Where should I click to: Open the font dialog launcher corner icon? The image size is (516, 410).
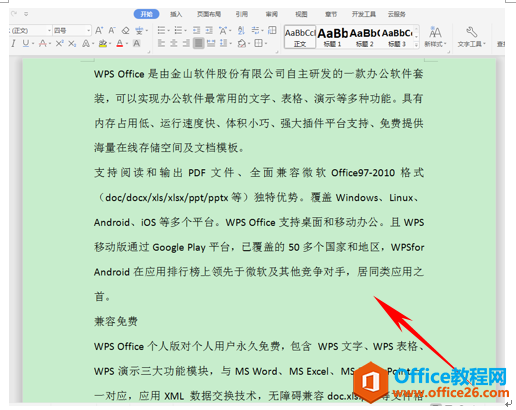click(149, 51)
